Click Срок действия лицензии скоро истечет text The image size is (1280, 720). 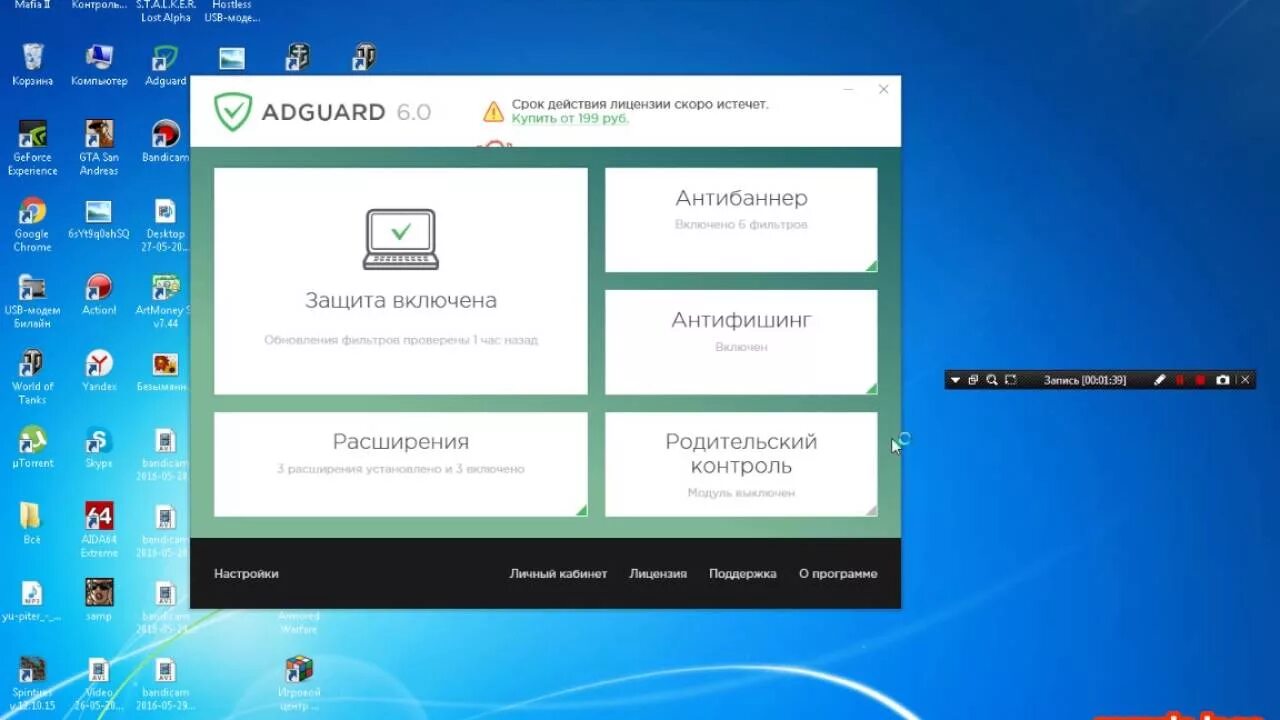640,104
